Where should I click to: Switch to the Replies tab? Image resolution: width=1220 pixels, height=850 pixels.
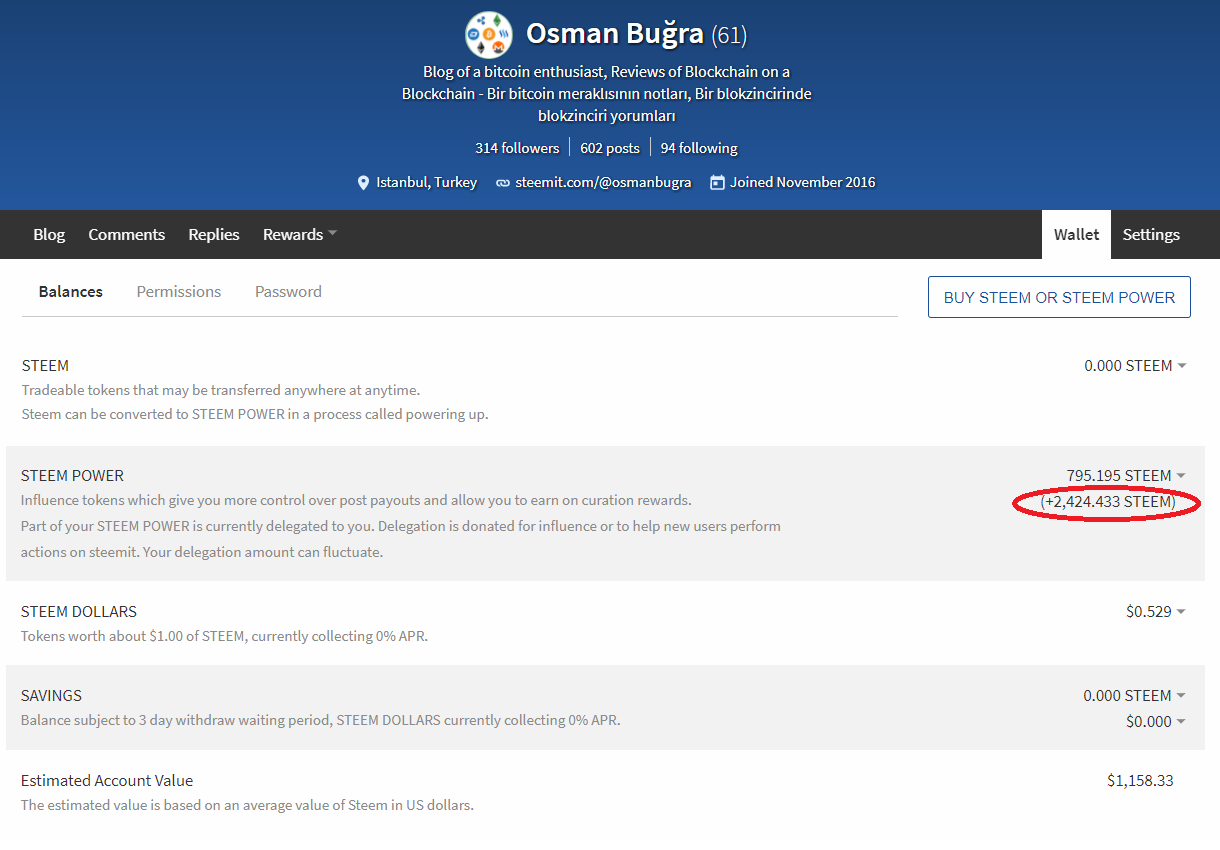[x=214, y=234]
